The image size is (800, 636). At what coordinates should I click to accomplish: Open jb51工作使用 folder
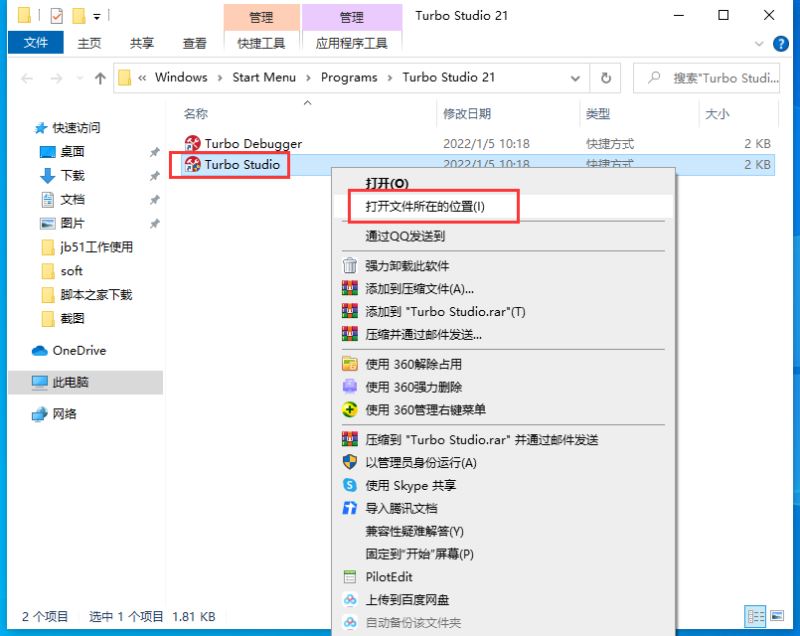[x=87, y=247]
